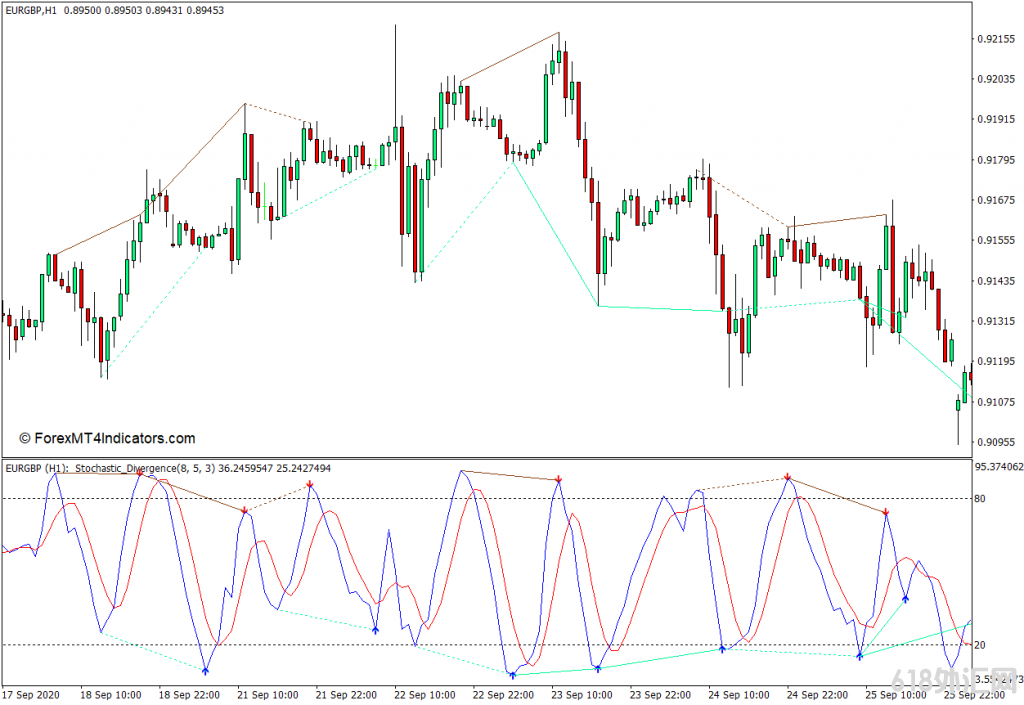The width and height of the screenshot is (1024, 705).
Task: Open the ForexMT4Indicators.com watermark link
Action: [x=107, y=438]
